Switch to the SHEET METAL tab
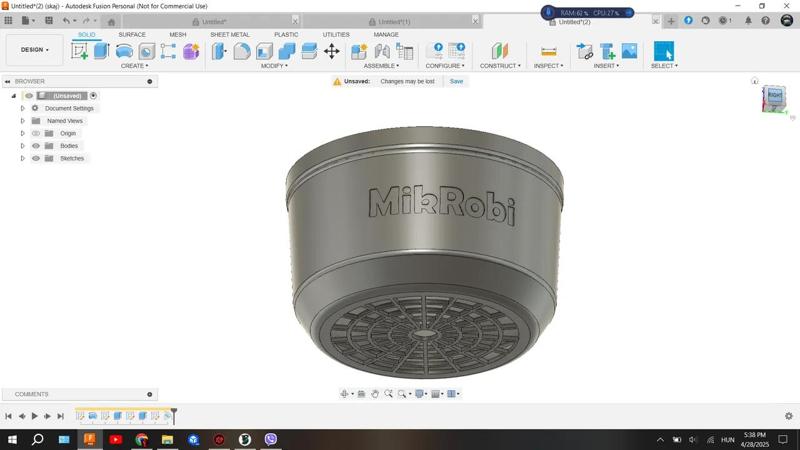800x450 pixels. point(230,34)
